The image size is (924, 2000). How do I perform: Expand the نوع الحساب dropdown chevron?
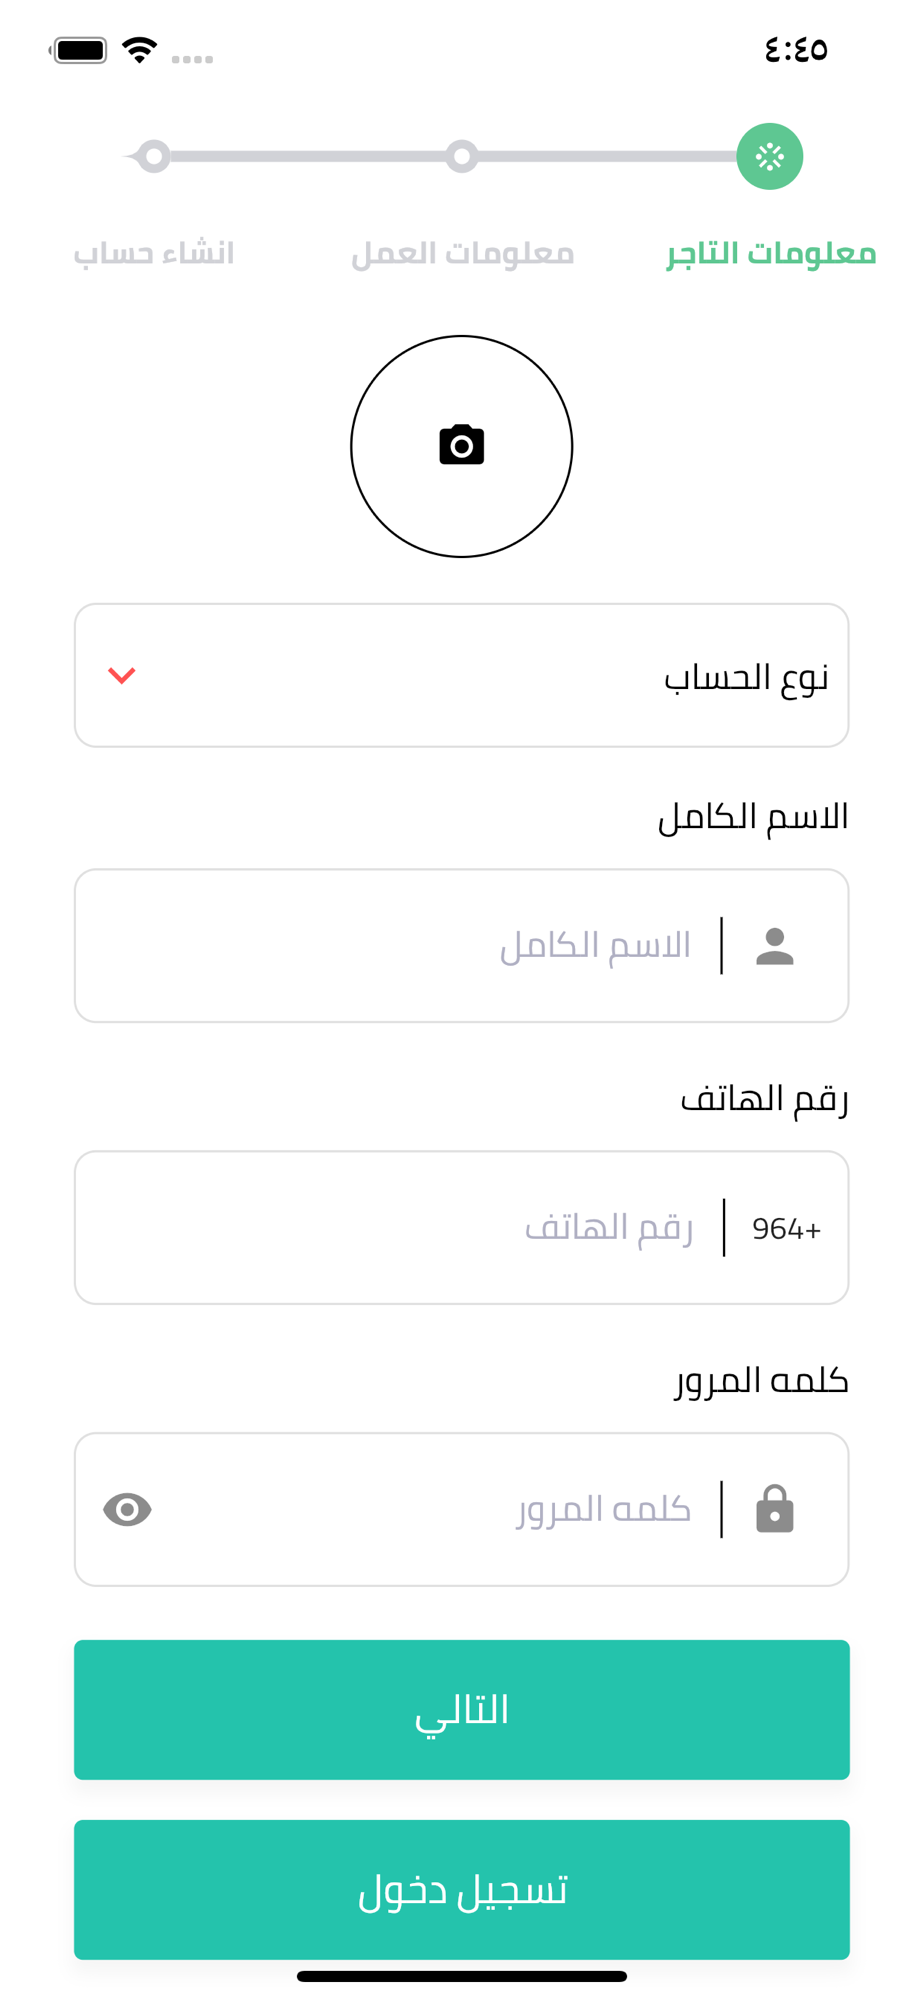pyautogui.click(x=122, y=676)
